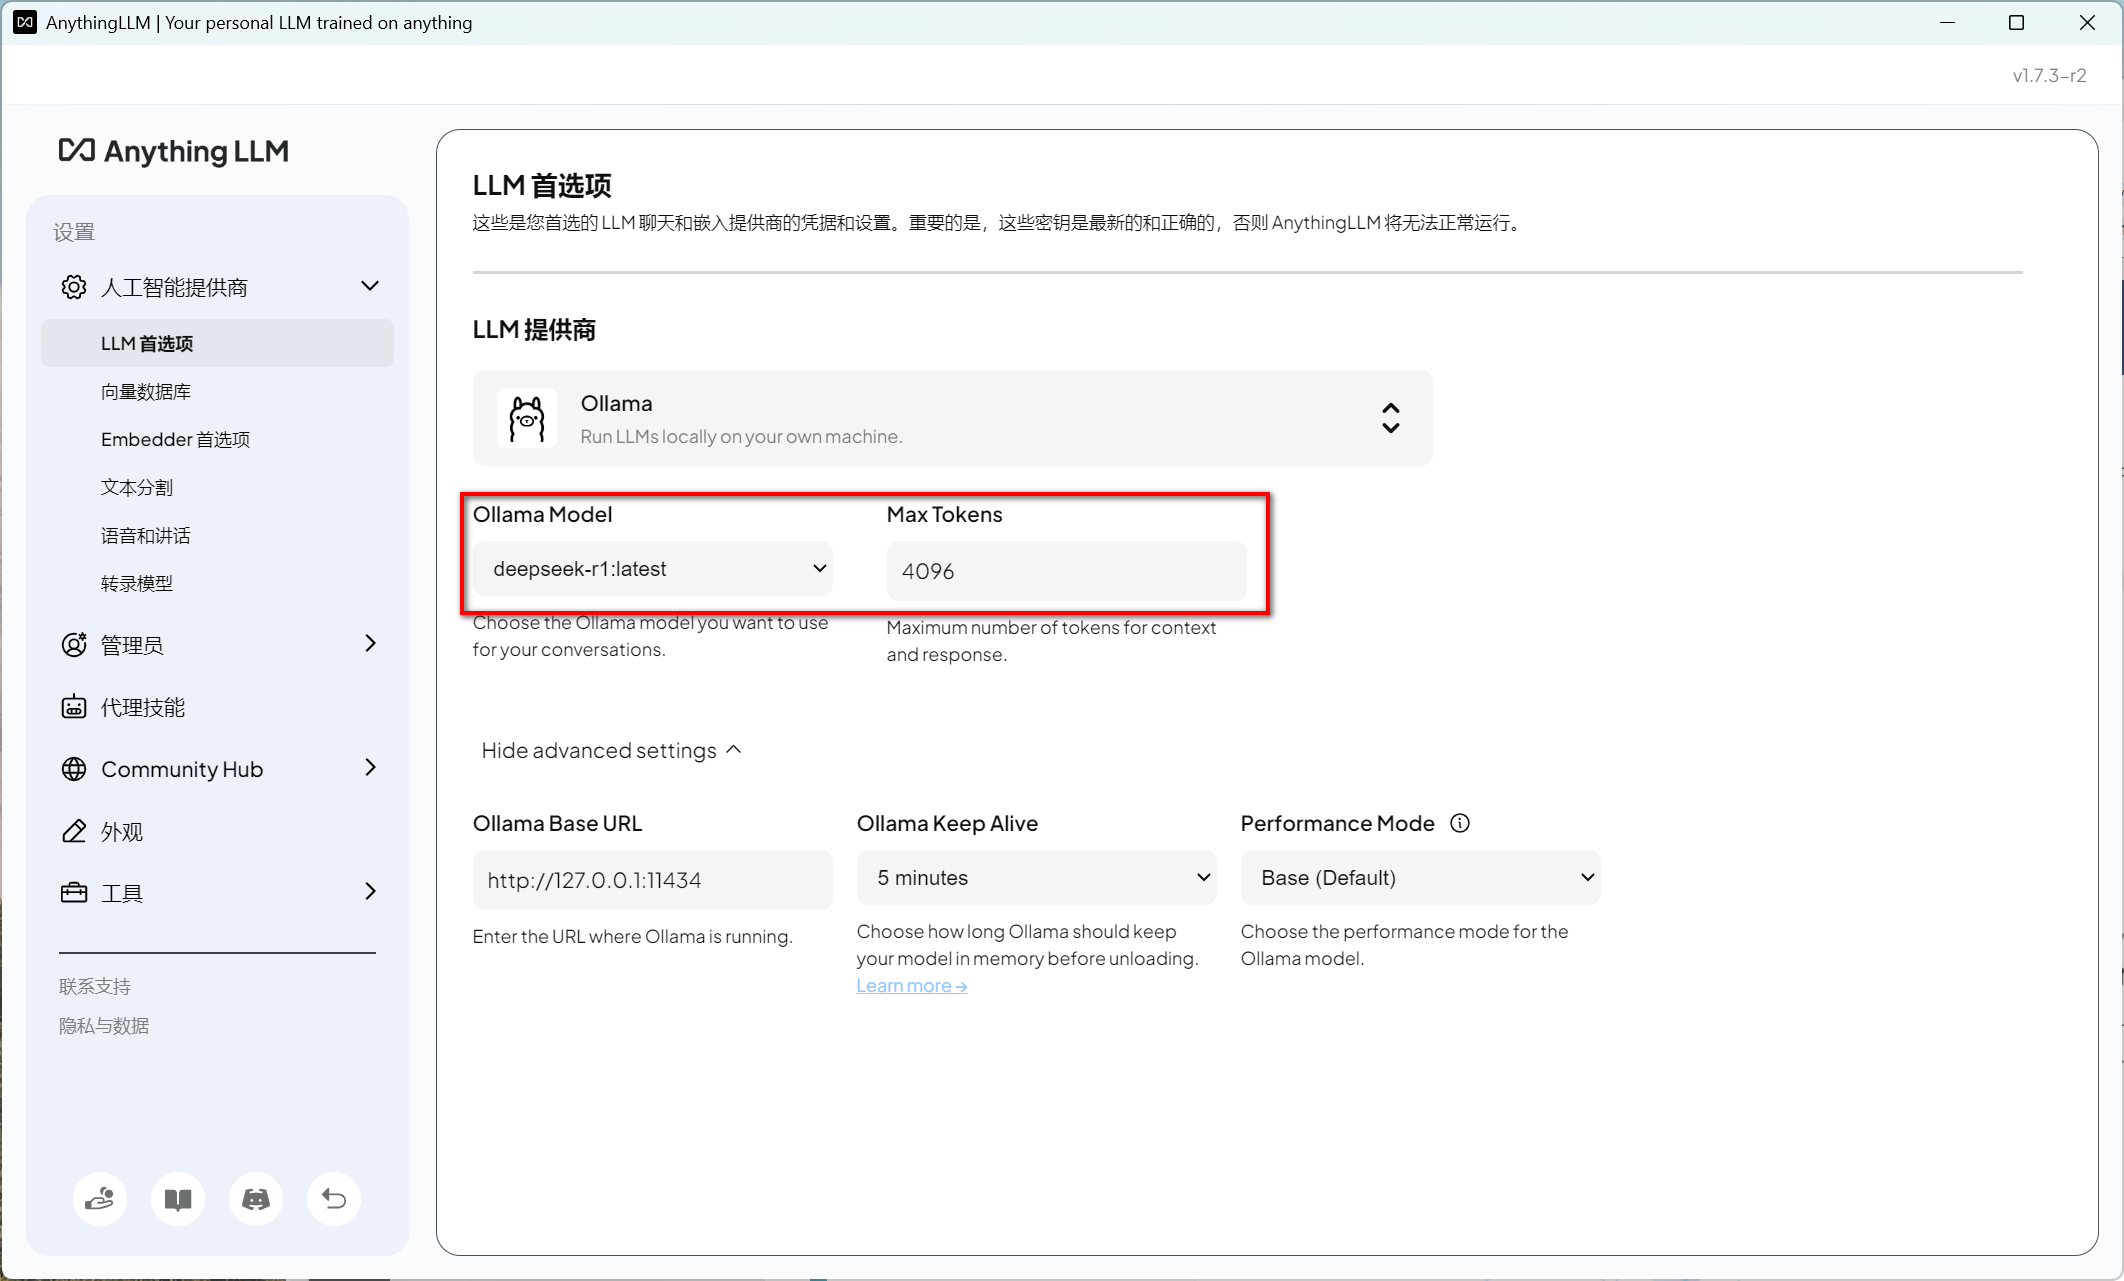The height and width of the screenshot is (1281, 2124).
Task: Open the Ollama Model dropdown
Action: tap(653, 569)
